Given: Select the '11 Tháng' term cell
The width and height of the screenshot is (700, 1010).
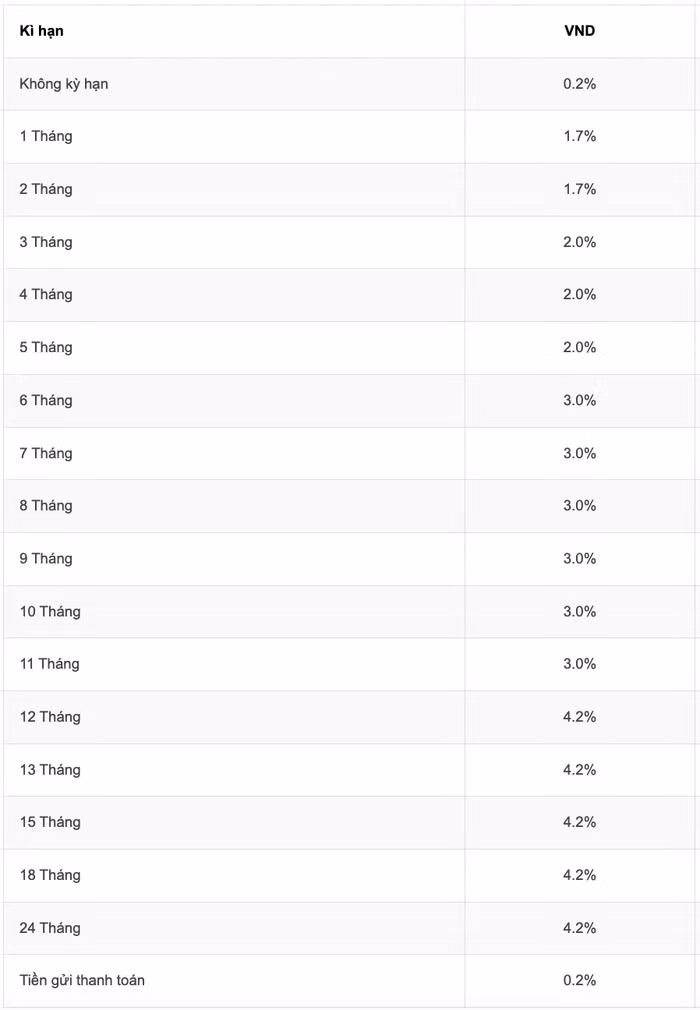Looking at the screenshot, I should pos(50,664).
